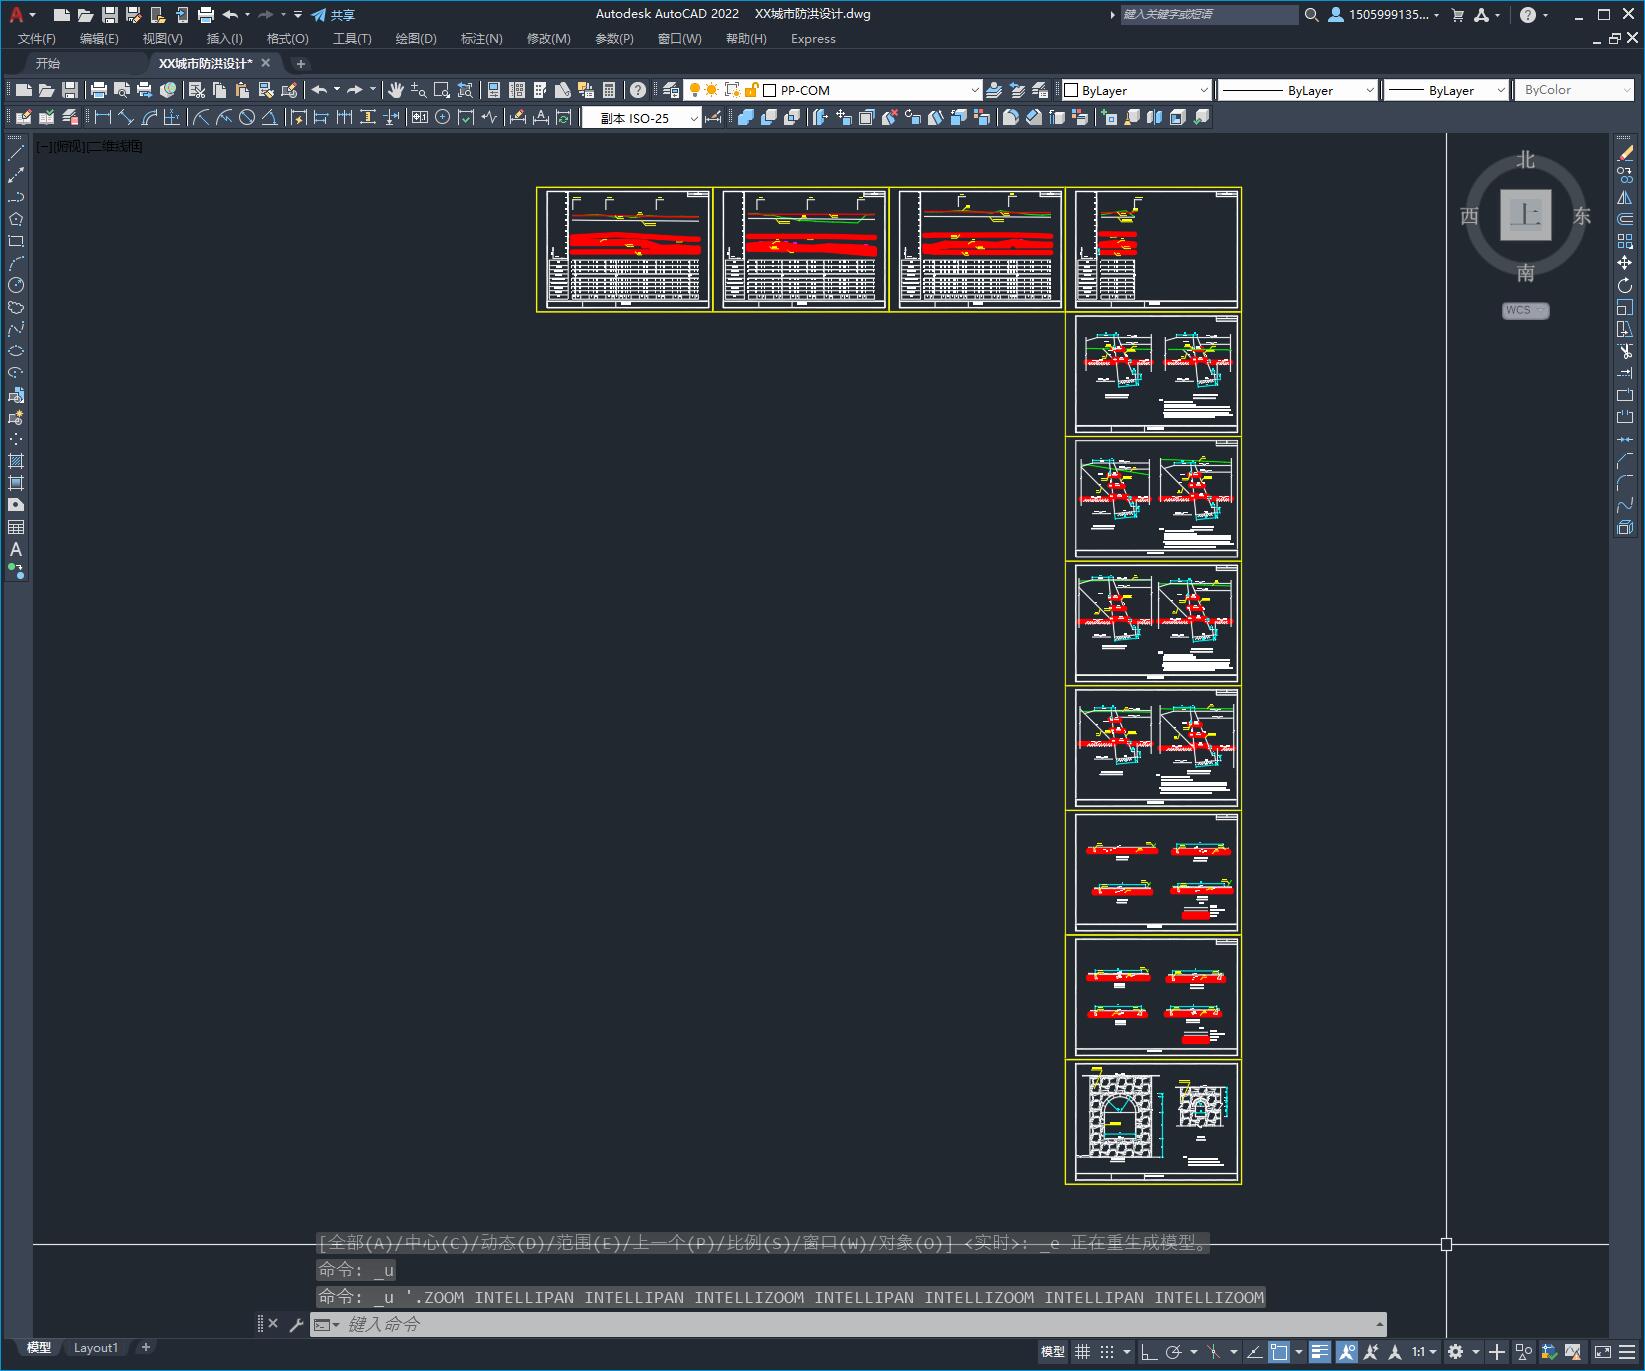Click the 上 face of ViewCube

(x=1526, y=215)
